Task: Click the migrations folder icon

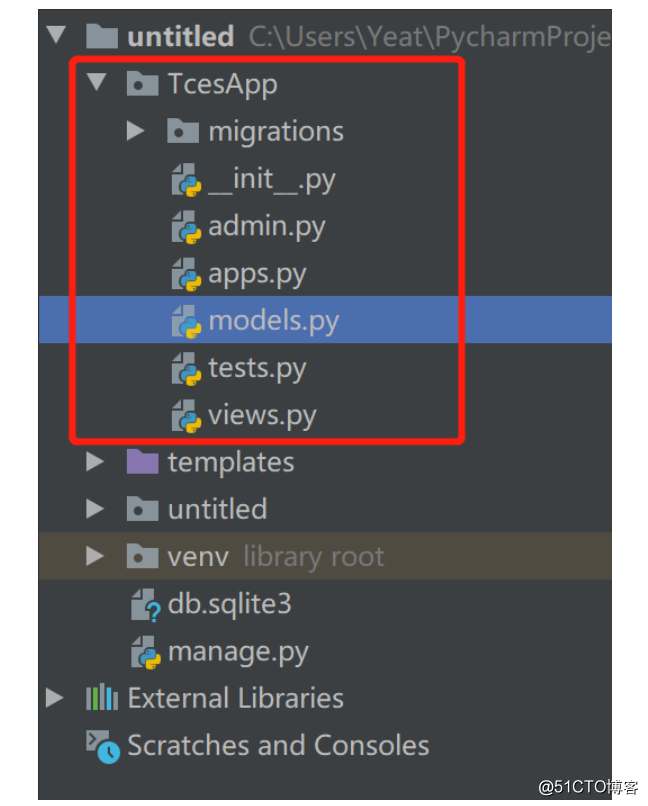Action: click(x=183, y=130)
